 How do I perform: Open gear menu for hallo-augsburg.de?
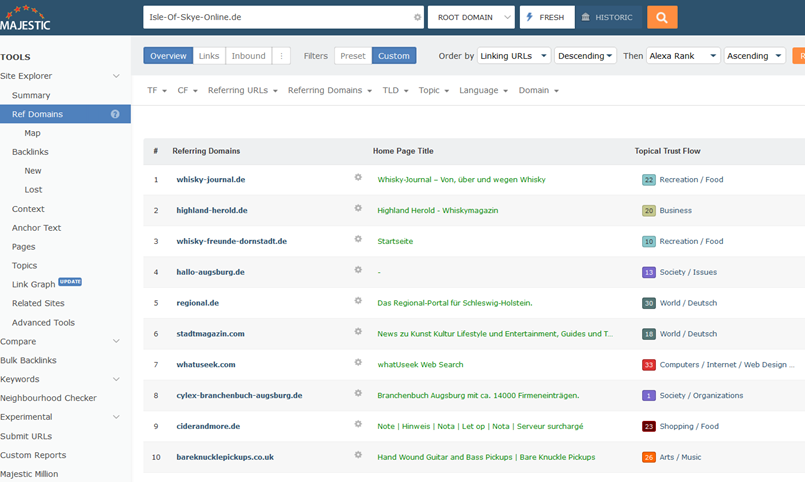tap(358, 269)
